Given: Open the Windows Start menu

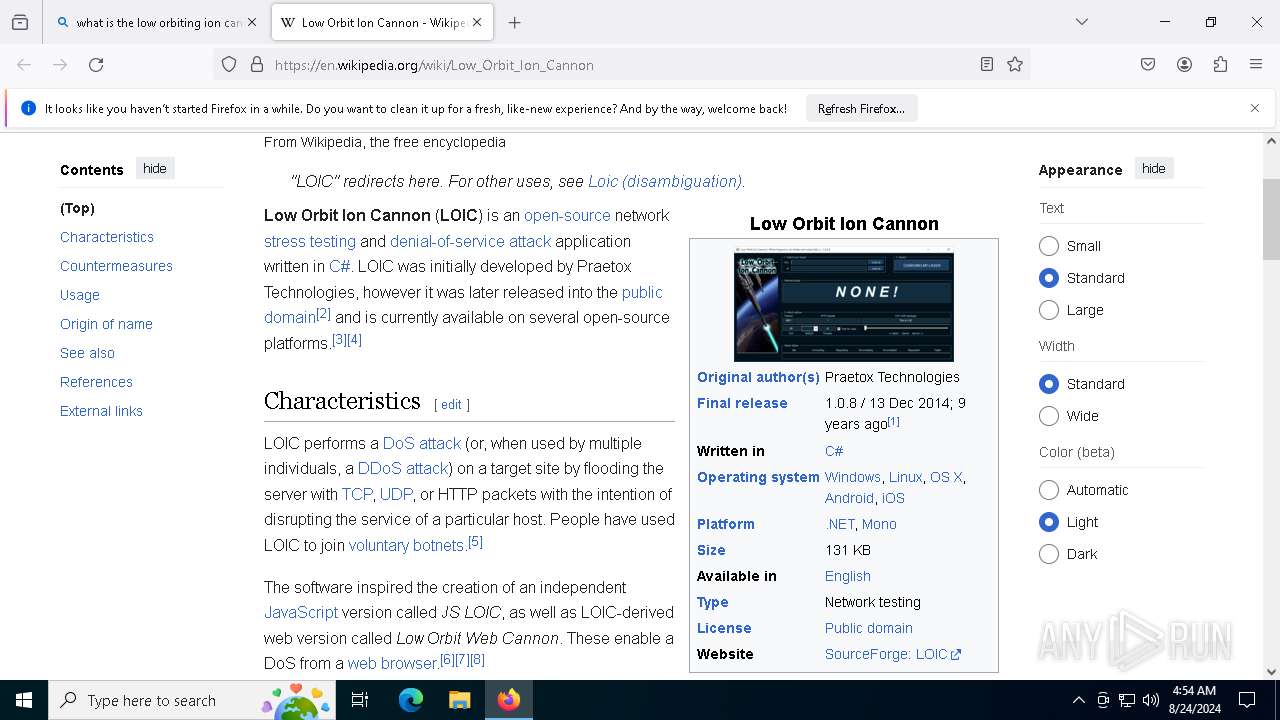Looking at the screenshot, I should (24, 700).
